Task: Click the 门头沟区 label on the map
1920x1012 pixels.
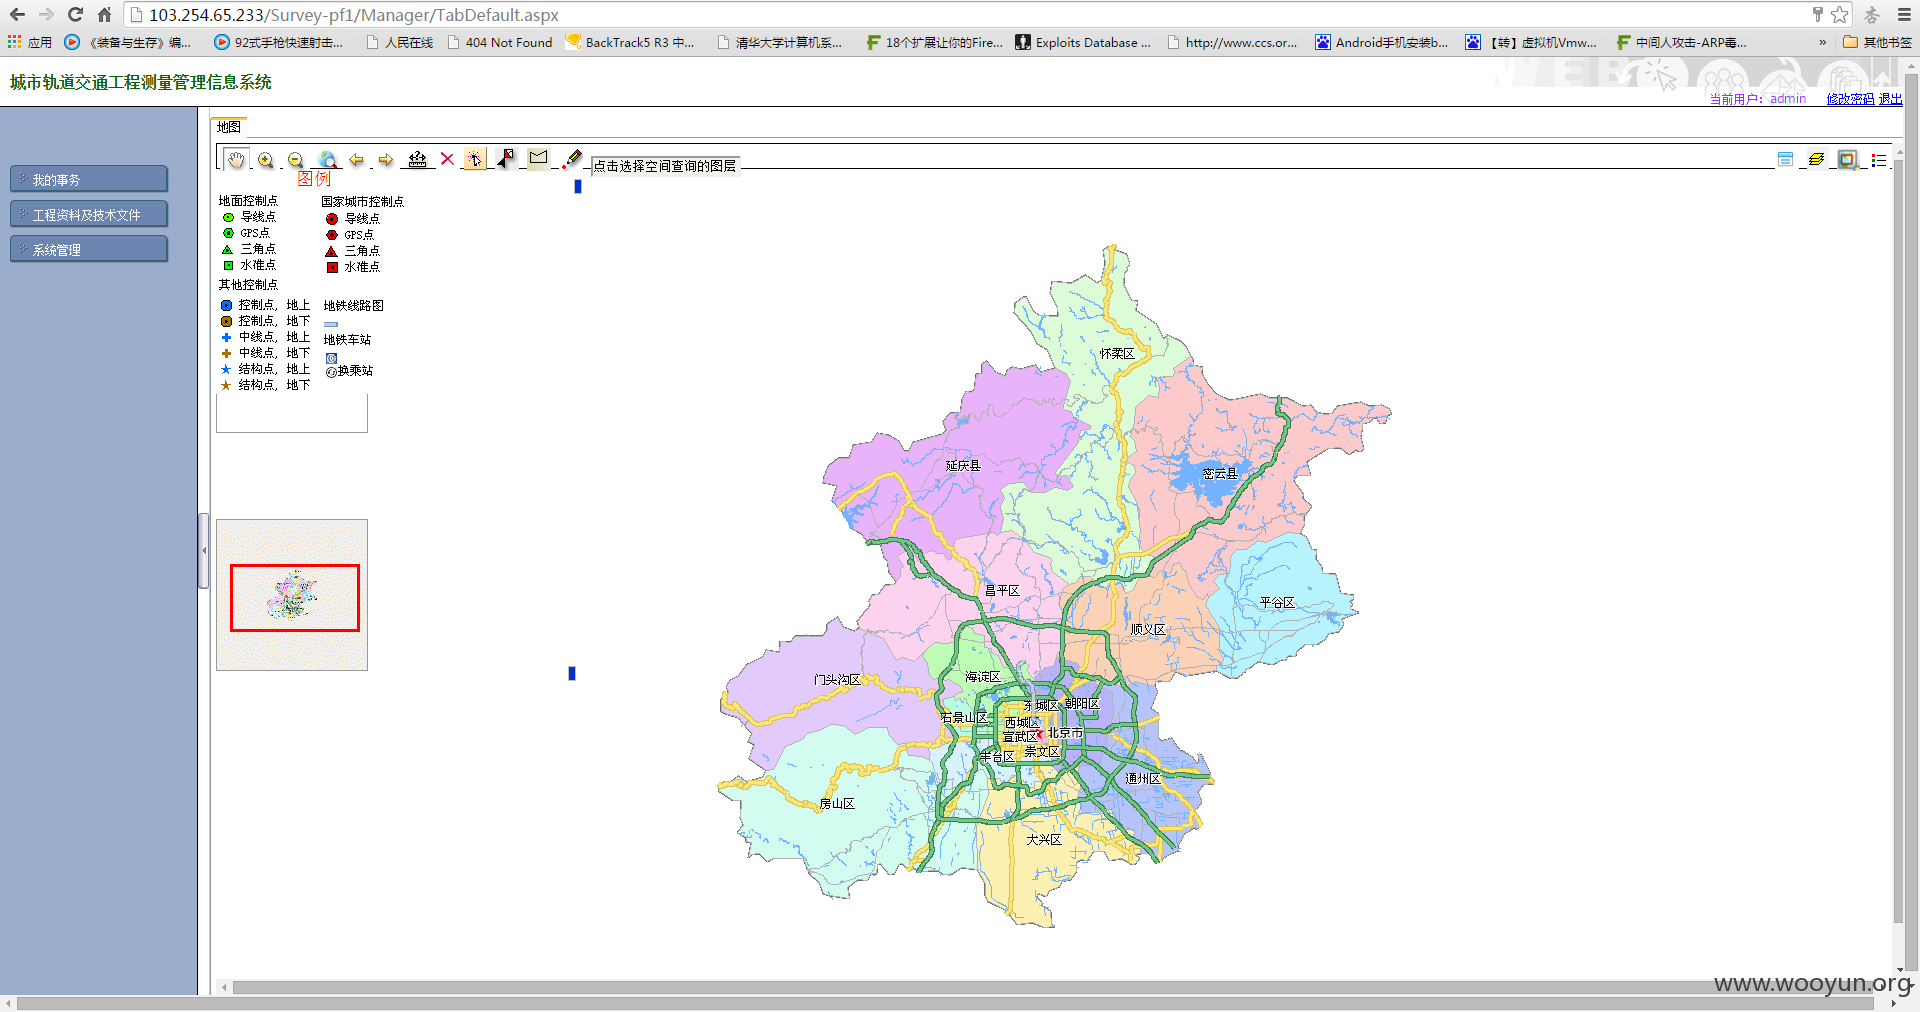Action: click(x=837, y=680)
